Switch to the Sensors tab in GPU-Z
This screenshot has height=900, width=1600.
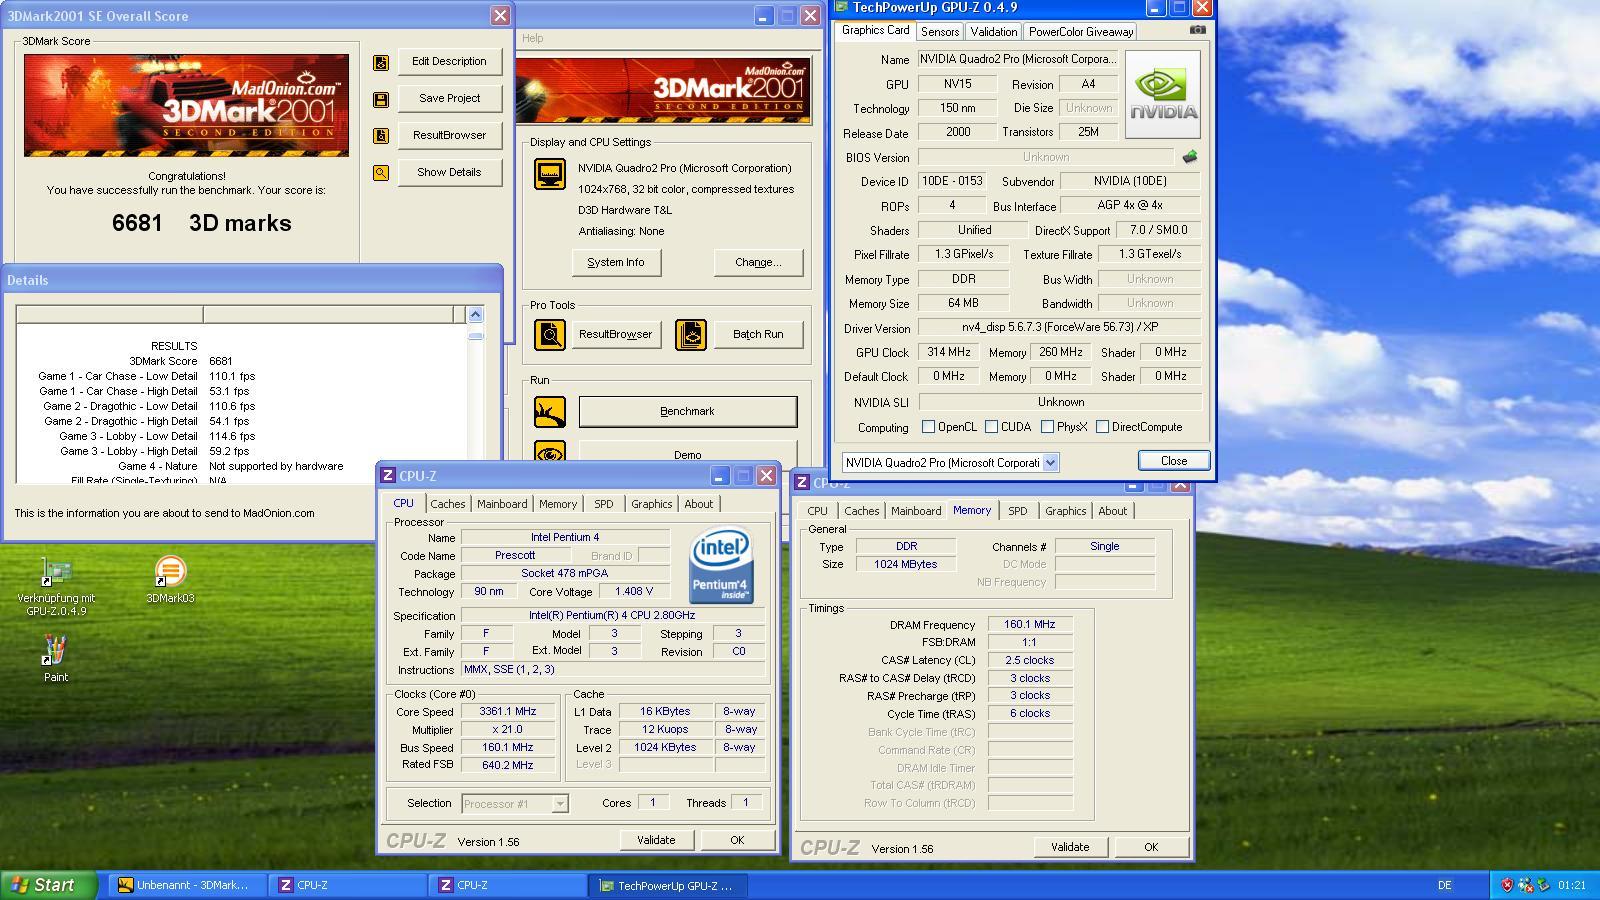pyautogui.click(x=940, y=32)
